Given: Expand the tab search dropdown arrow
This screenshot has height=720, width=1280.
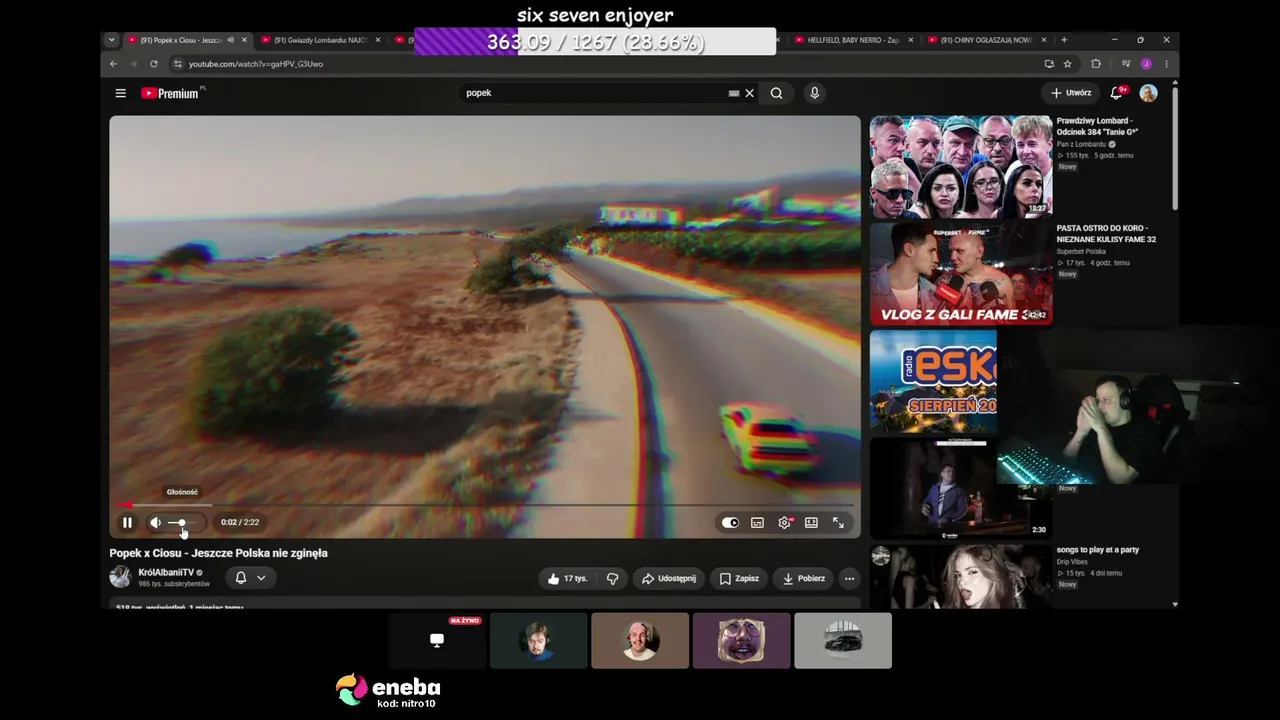Looking at the screenshot, I should coord(110,40).
